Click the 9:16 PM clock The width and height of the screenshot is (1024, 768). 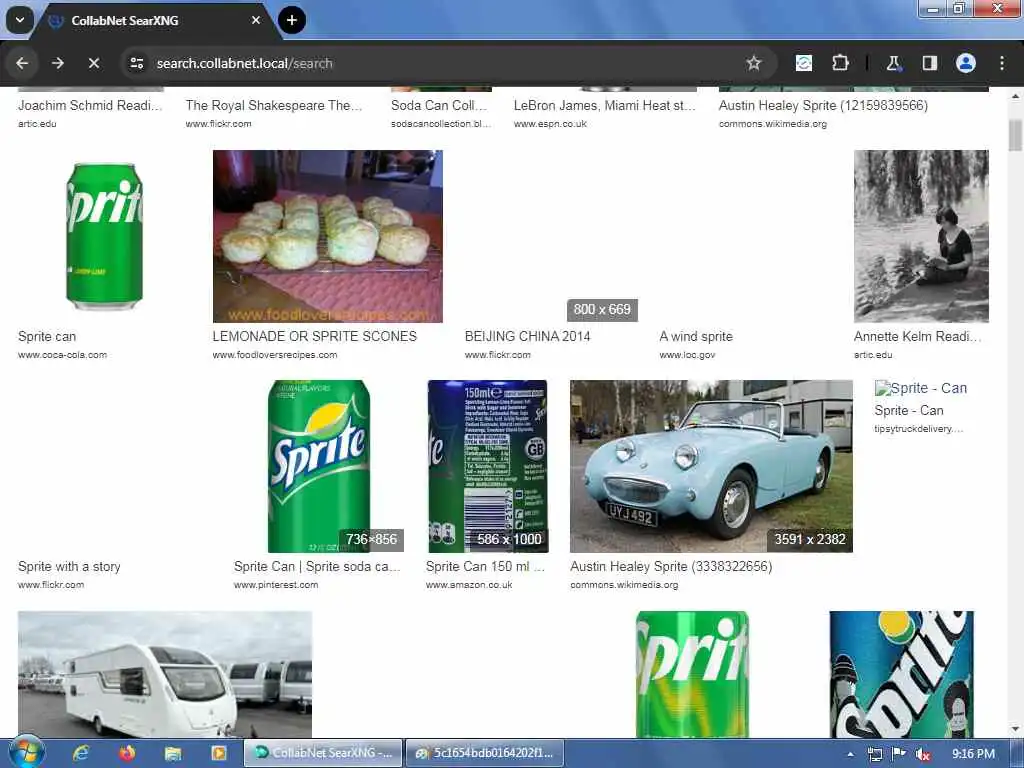tap(973, 754)
